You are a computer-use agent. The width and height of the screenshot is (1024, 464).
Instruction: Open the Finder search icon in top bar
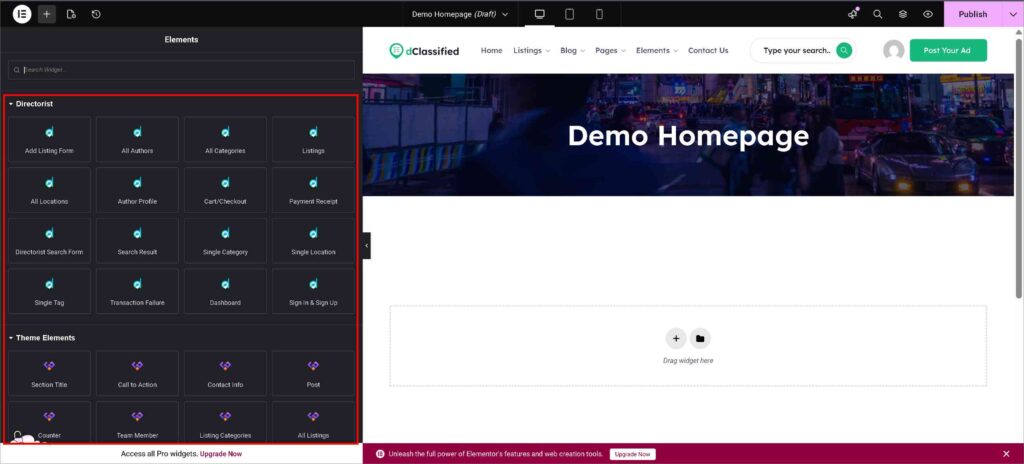(x=877, y=14)
